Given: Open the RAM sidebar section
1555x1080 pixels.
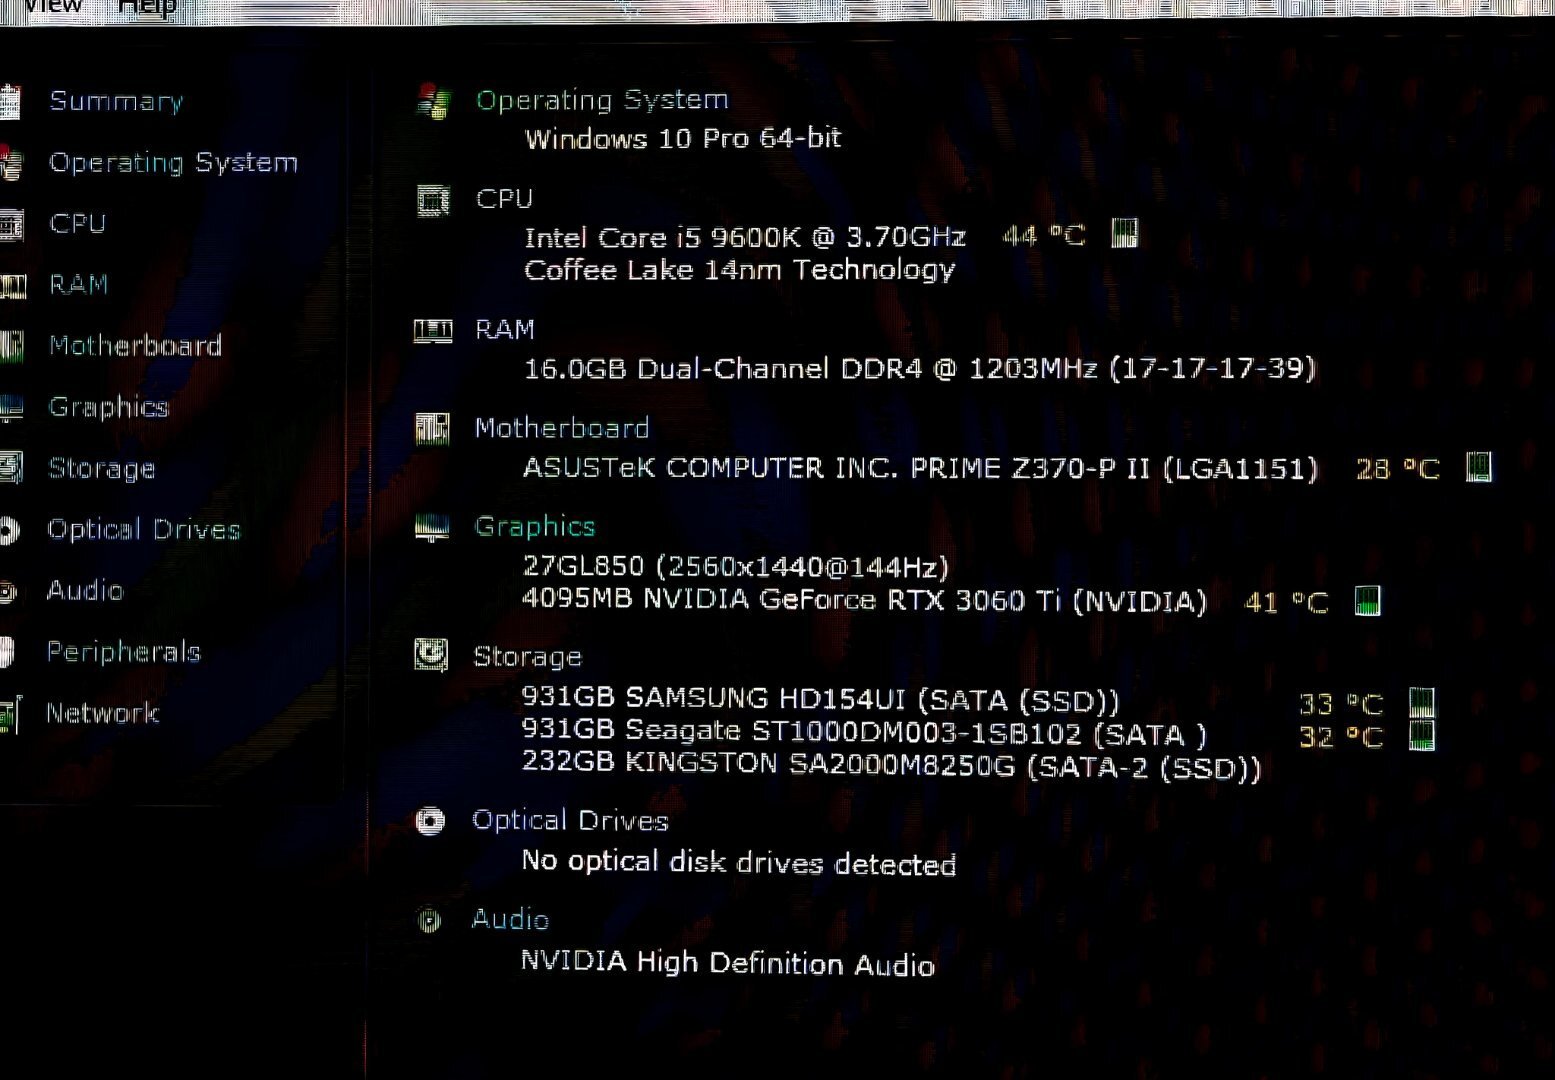Looking at the screenshot, I should point(78,284).
